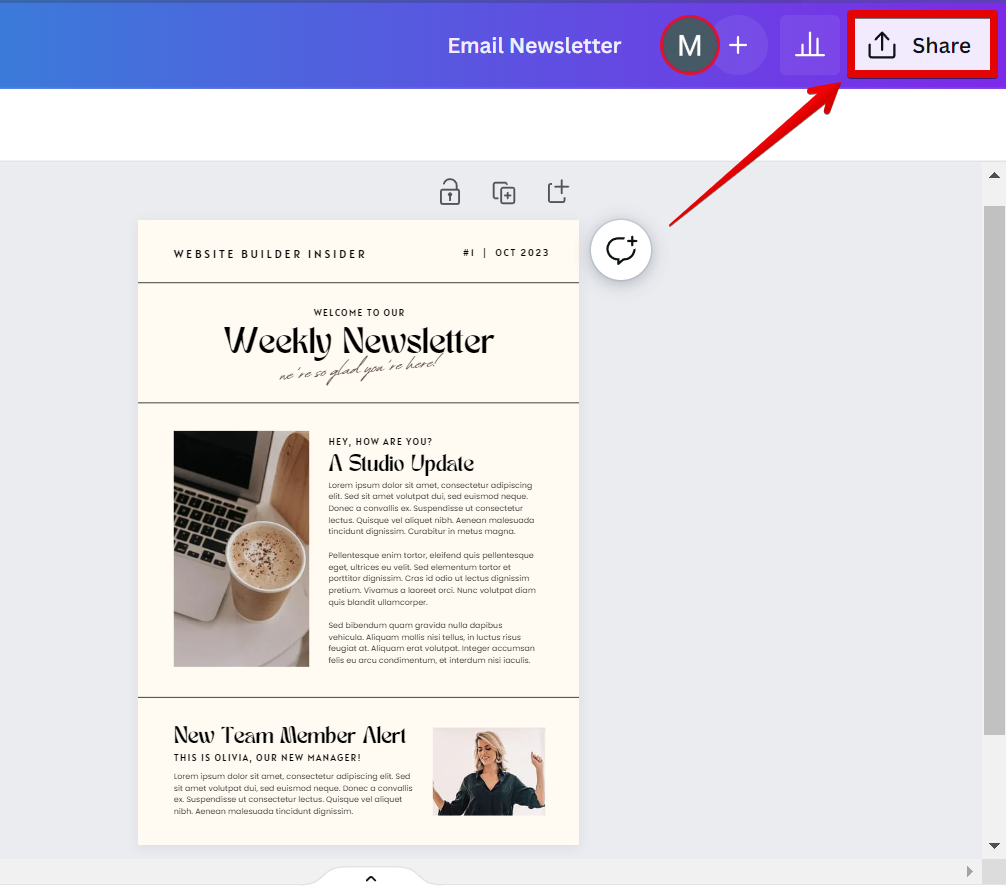This screenshot has height=896, width=1006.
Task: Unlock the newsletter page with the lock icon
Action: pyautogui.click(x=450, y=192)
